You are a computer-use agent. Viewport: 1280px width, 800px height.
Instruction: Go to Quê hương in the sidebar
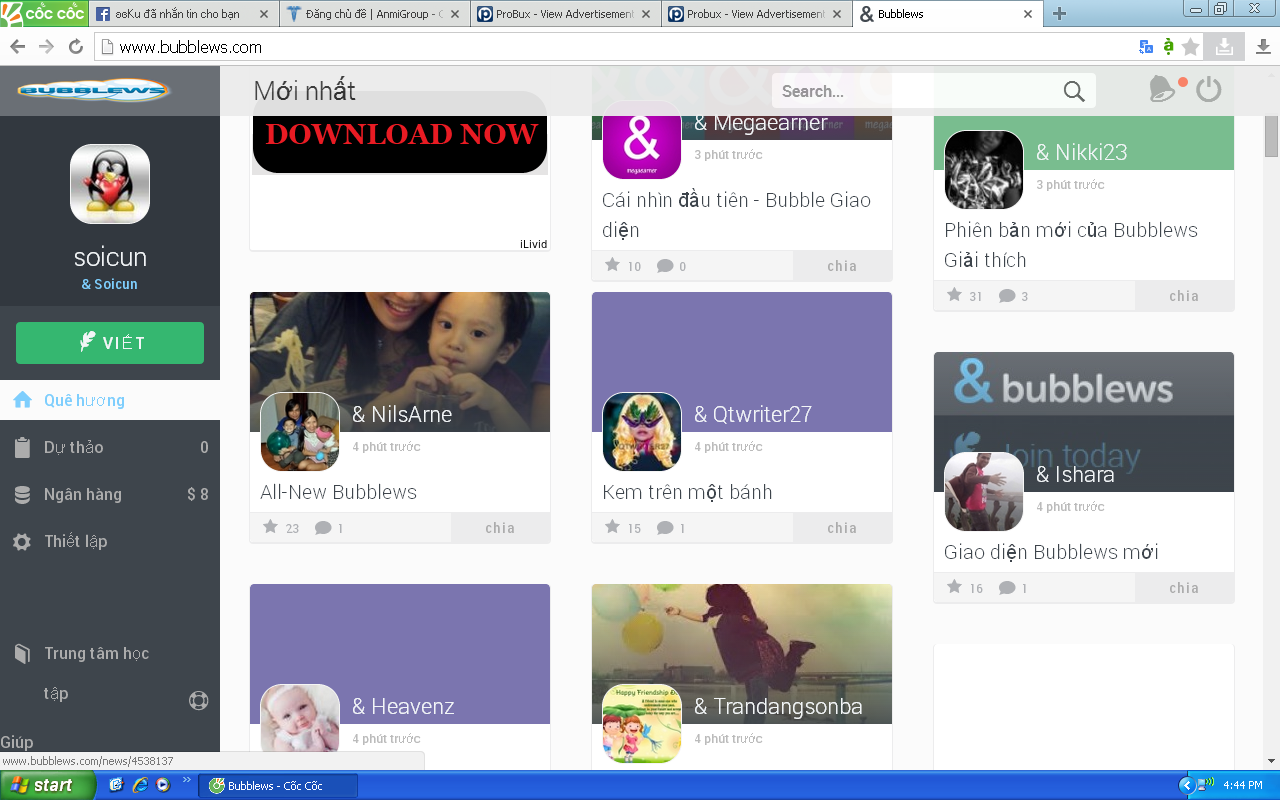[110, 400]
